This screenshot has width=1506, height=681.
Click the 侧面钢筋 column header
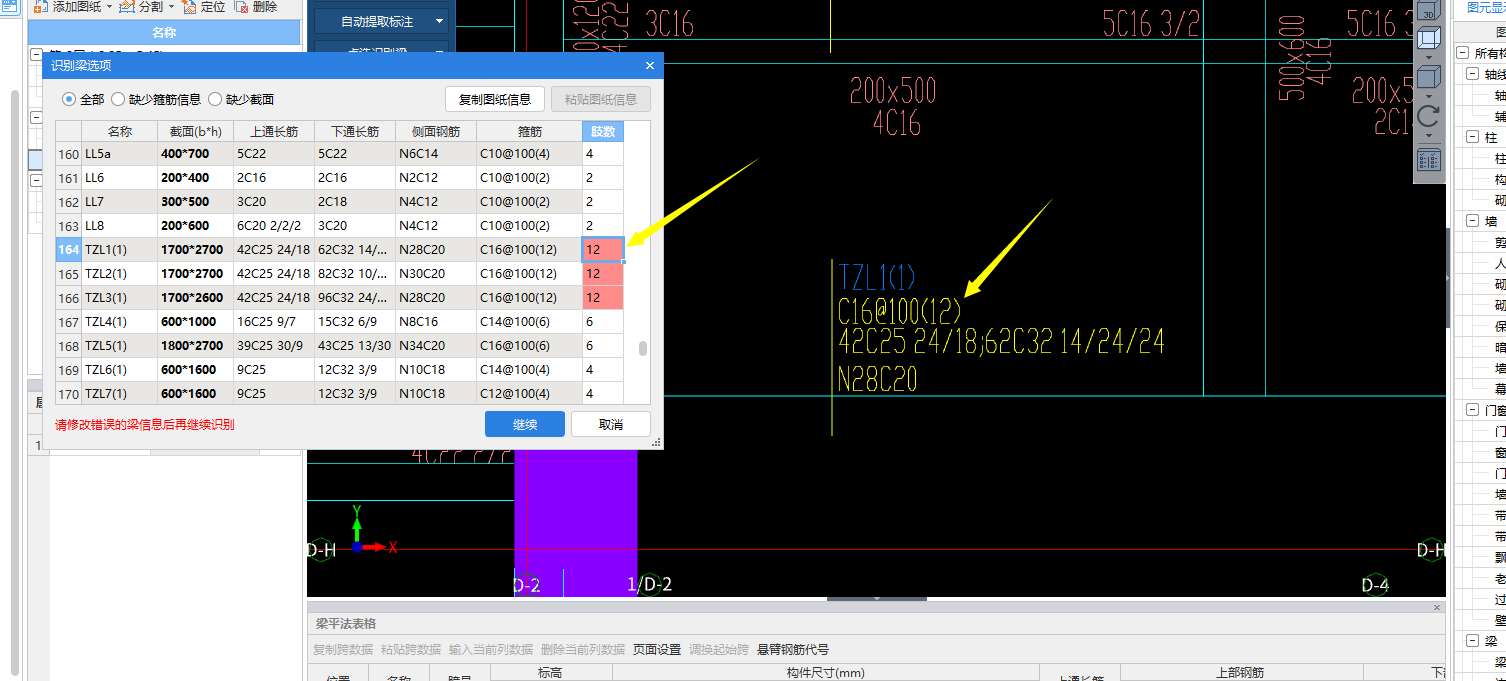[x=436, y=131]
